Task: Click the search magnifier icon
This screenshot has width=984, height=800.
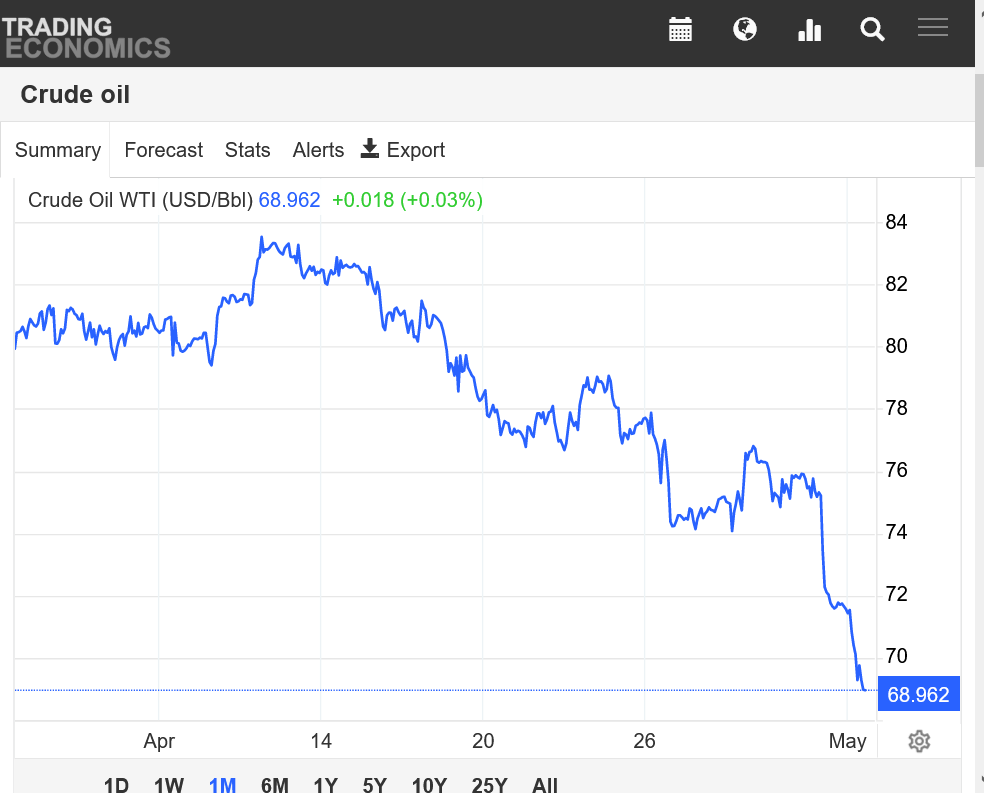Action: [x=872, y=29]
